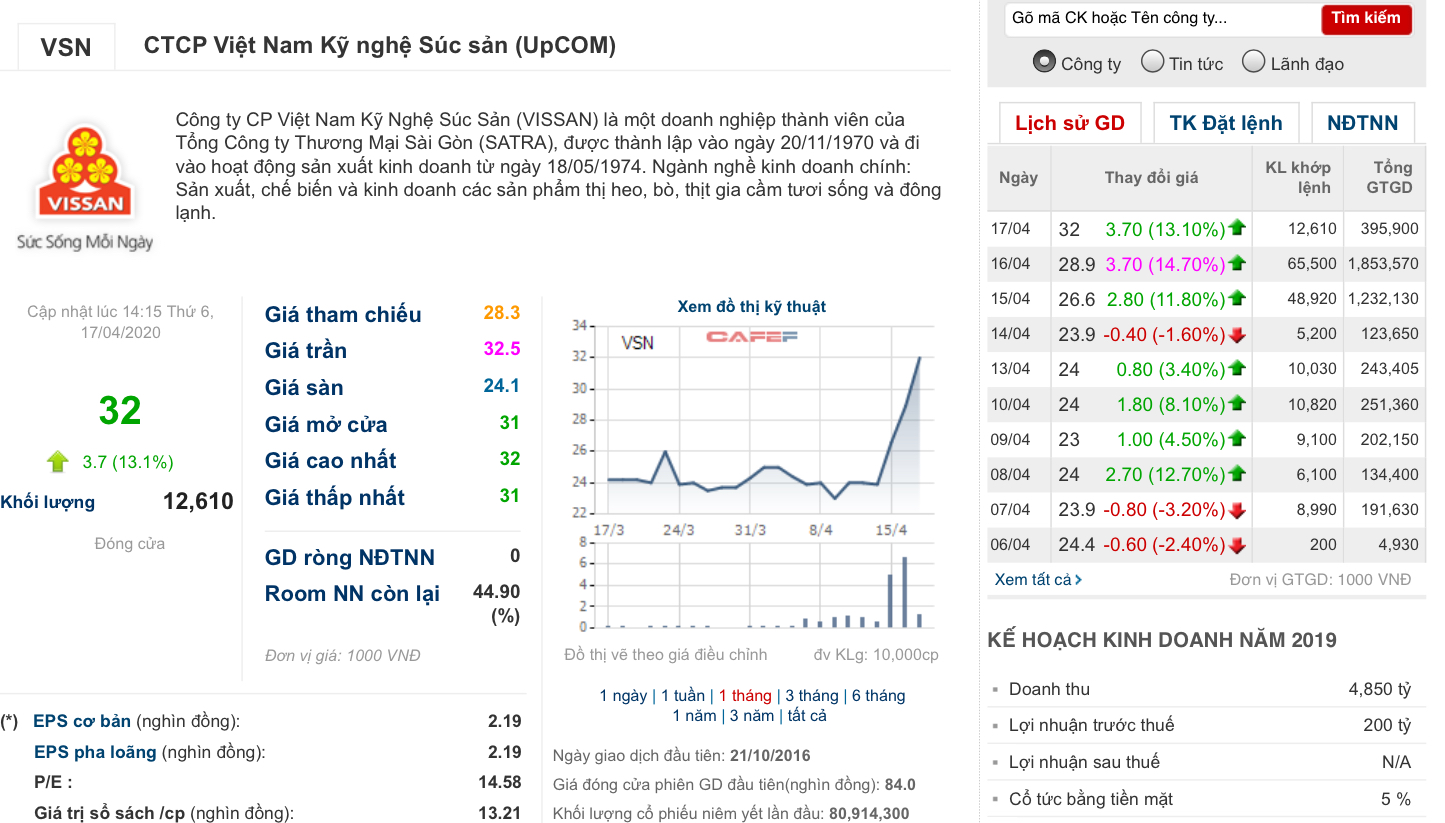Click the VISSAN company logo
Screen dimensions: 1445x823
(85, 187)
